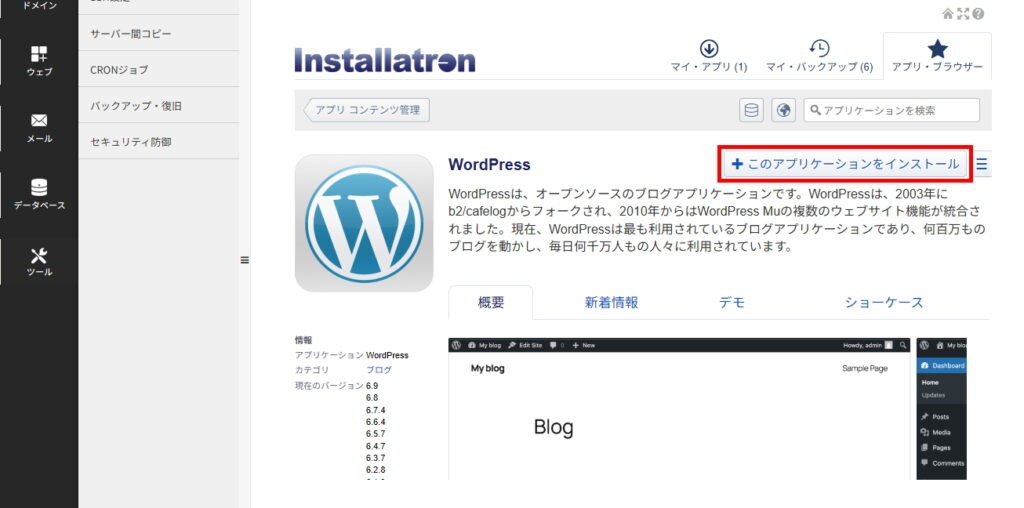Open the ツール sidebar section
Screen dimensions: 1024x508
pos(39,262)
